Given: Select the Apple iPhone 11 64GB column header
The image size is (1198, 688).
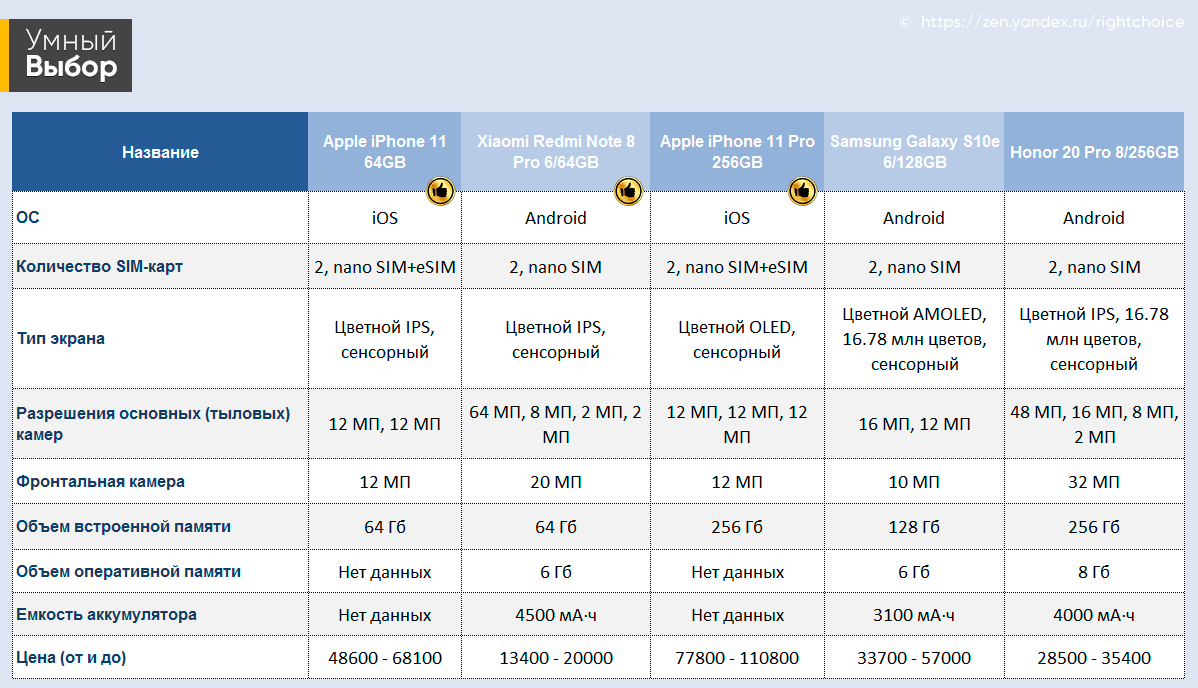Looking at the screenshot, I should pos(384,152).
